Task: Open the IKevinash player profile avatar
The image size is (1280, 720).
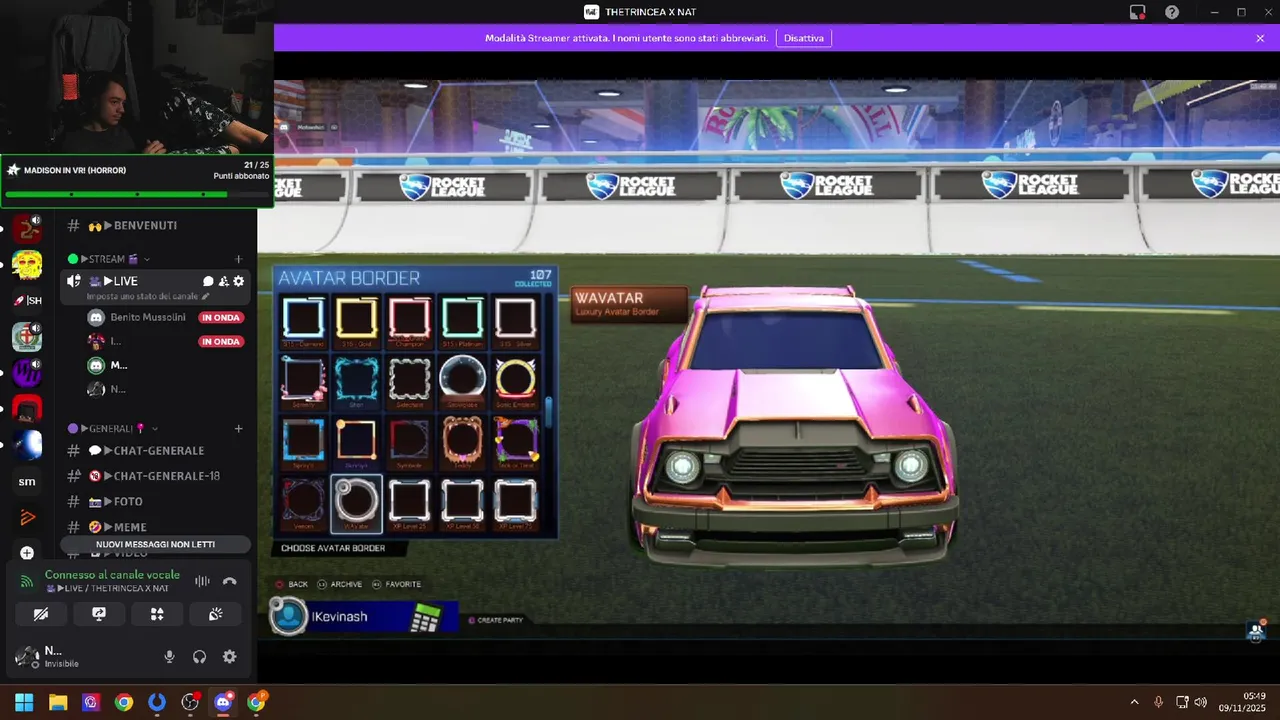Action: coord(288,616)
